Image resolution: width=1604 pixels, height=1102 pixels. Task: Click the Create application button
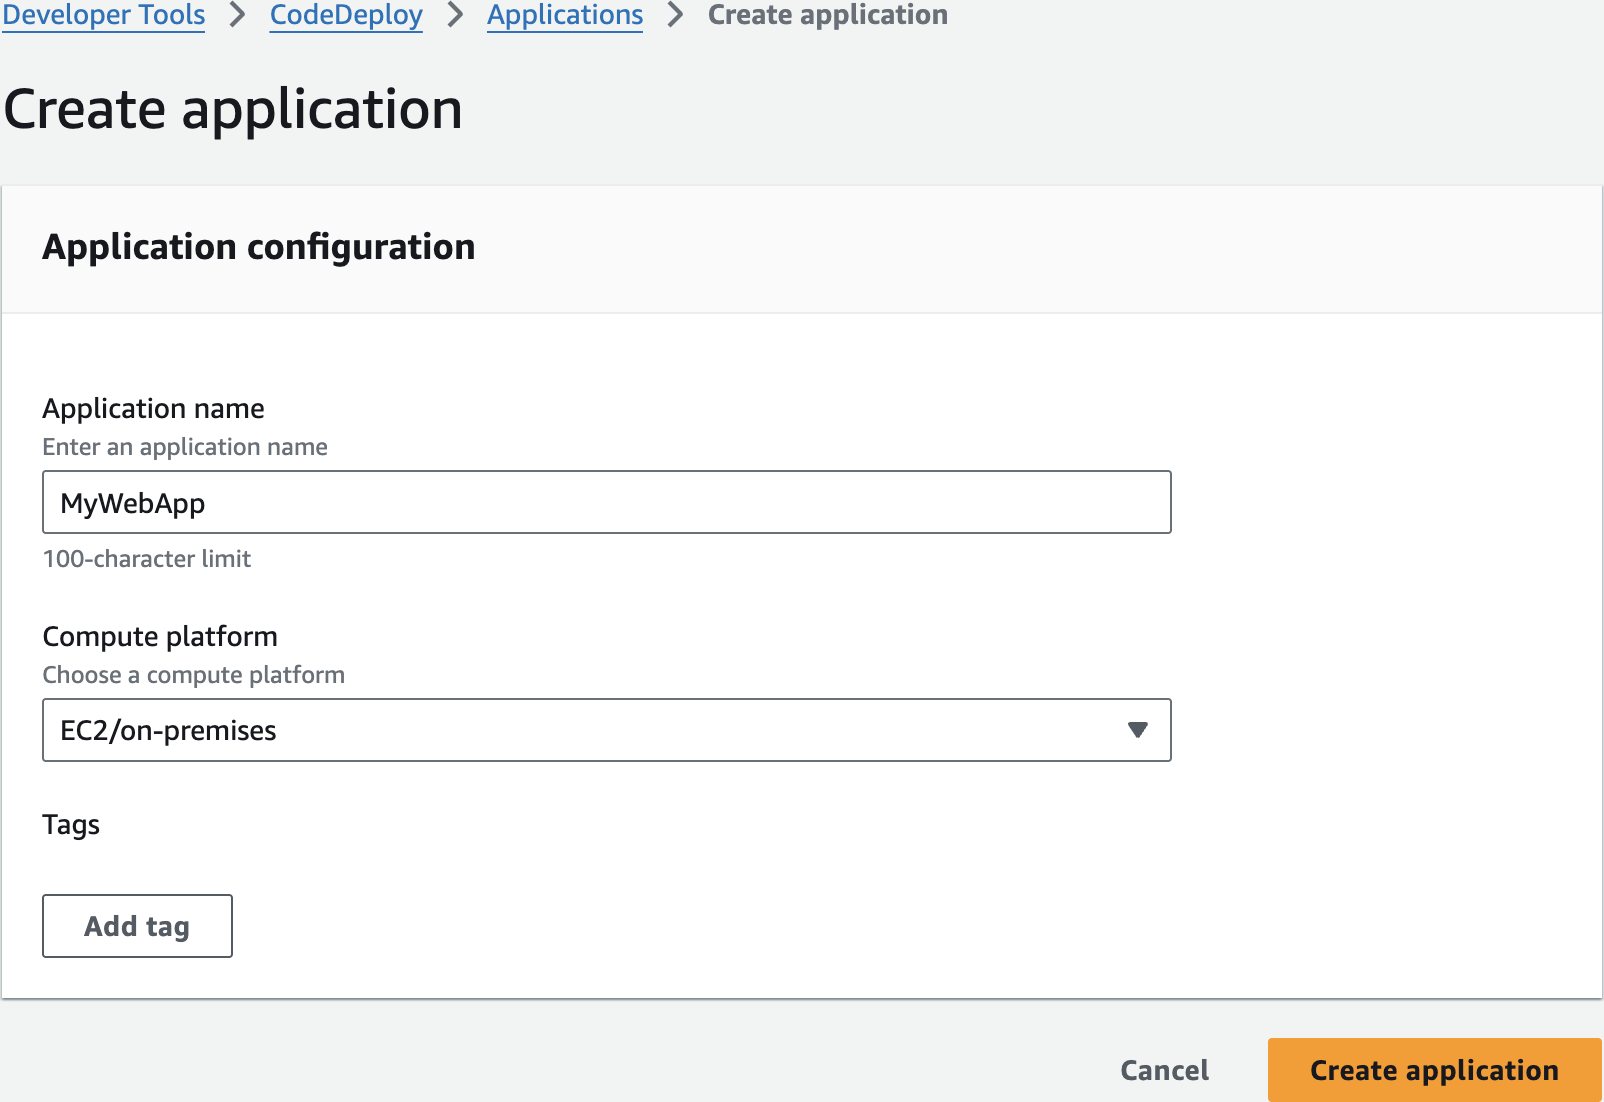pyautogui.click(x=1434, y=1070)
